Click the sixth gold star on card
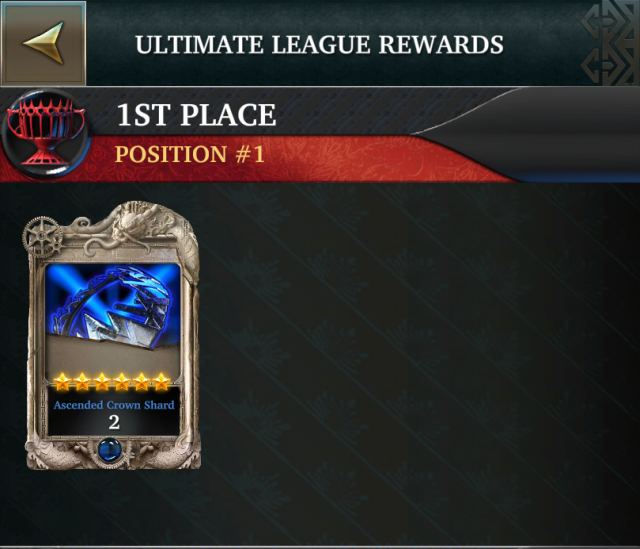The image size is (640, 549). pyautogui.click(x=162, y=382)
